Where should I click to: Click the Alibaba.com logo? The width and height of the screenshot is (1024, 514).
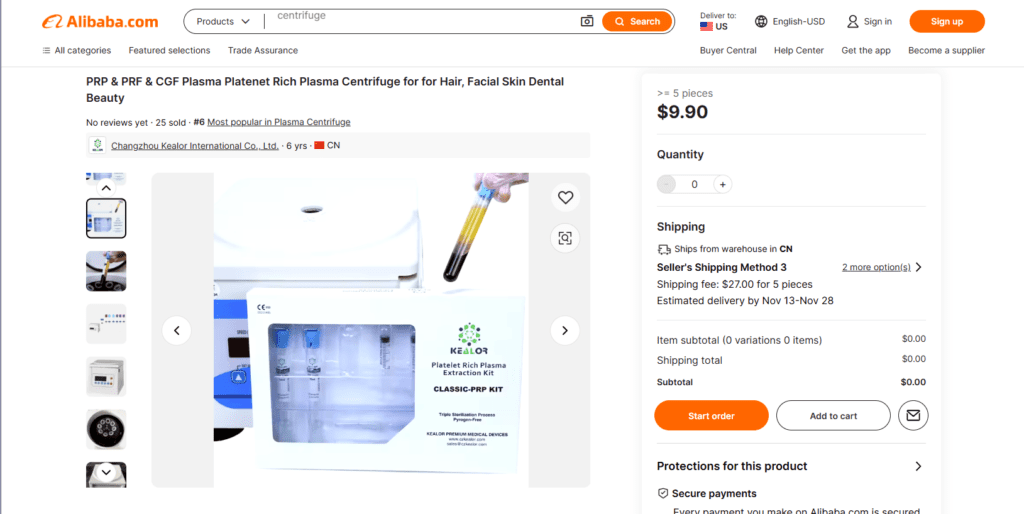[100, 21]
